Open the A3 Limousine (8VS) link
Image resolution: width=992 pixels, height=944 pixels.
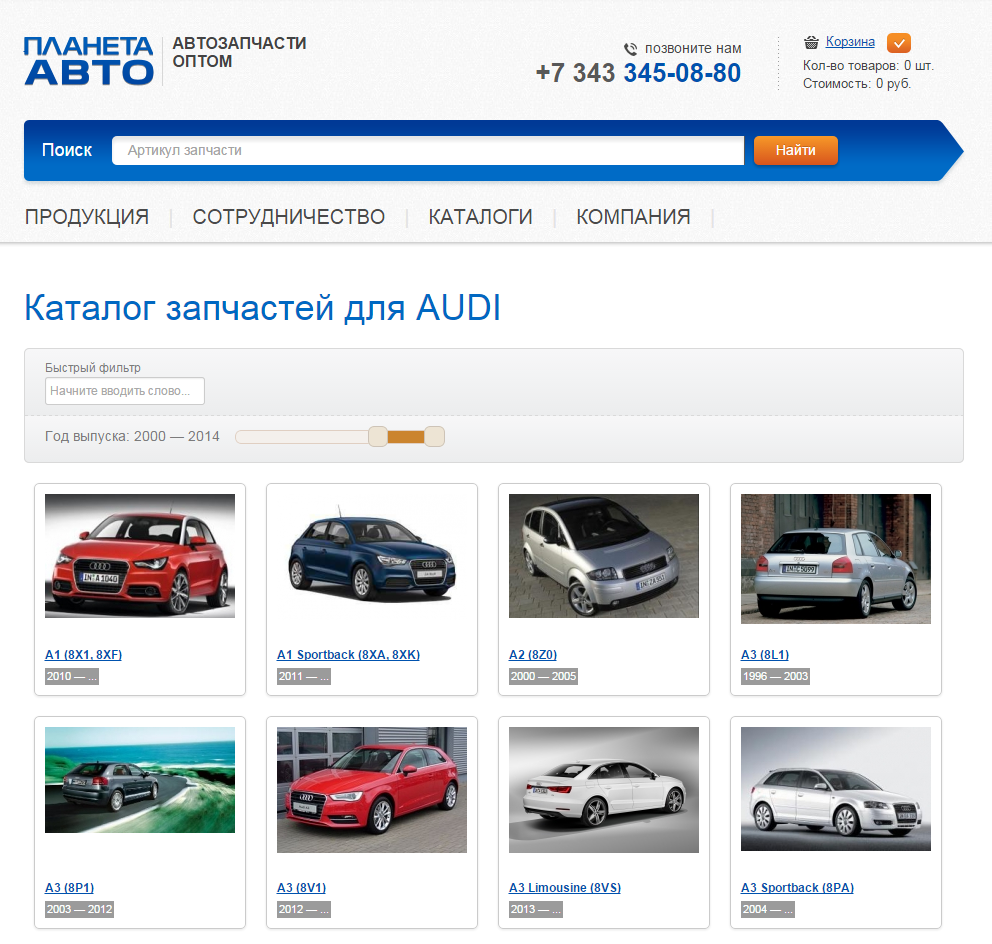pos(565,888)
